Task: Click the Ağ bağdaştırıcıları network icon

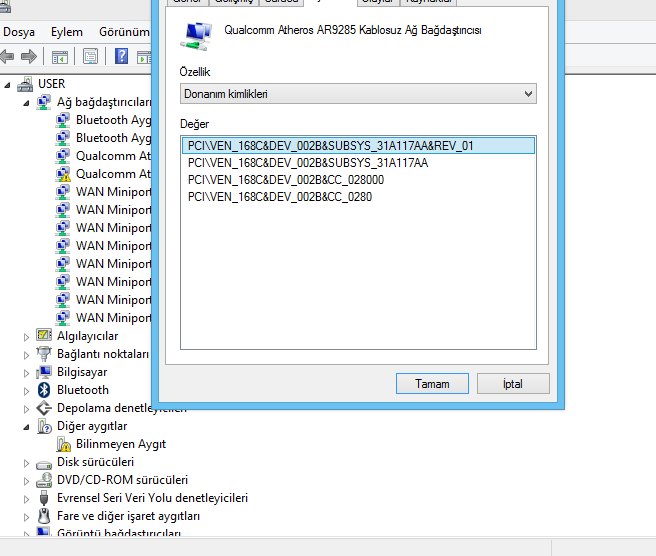Action: pos(44,102)
